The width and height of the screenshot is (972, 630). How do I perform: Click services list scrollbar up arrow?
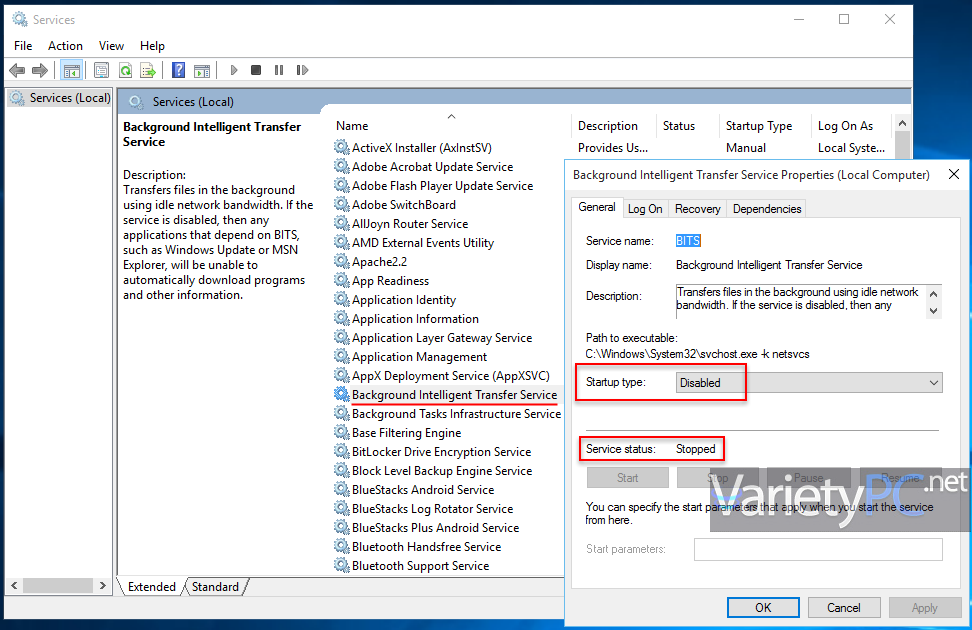point(903,123)
